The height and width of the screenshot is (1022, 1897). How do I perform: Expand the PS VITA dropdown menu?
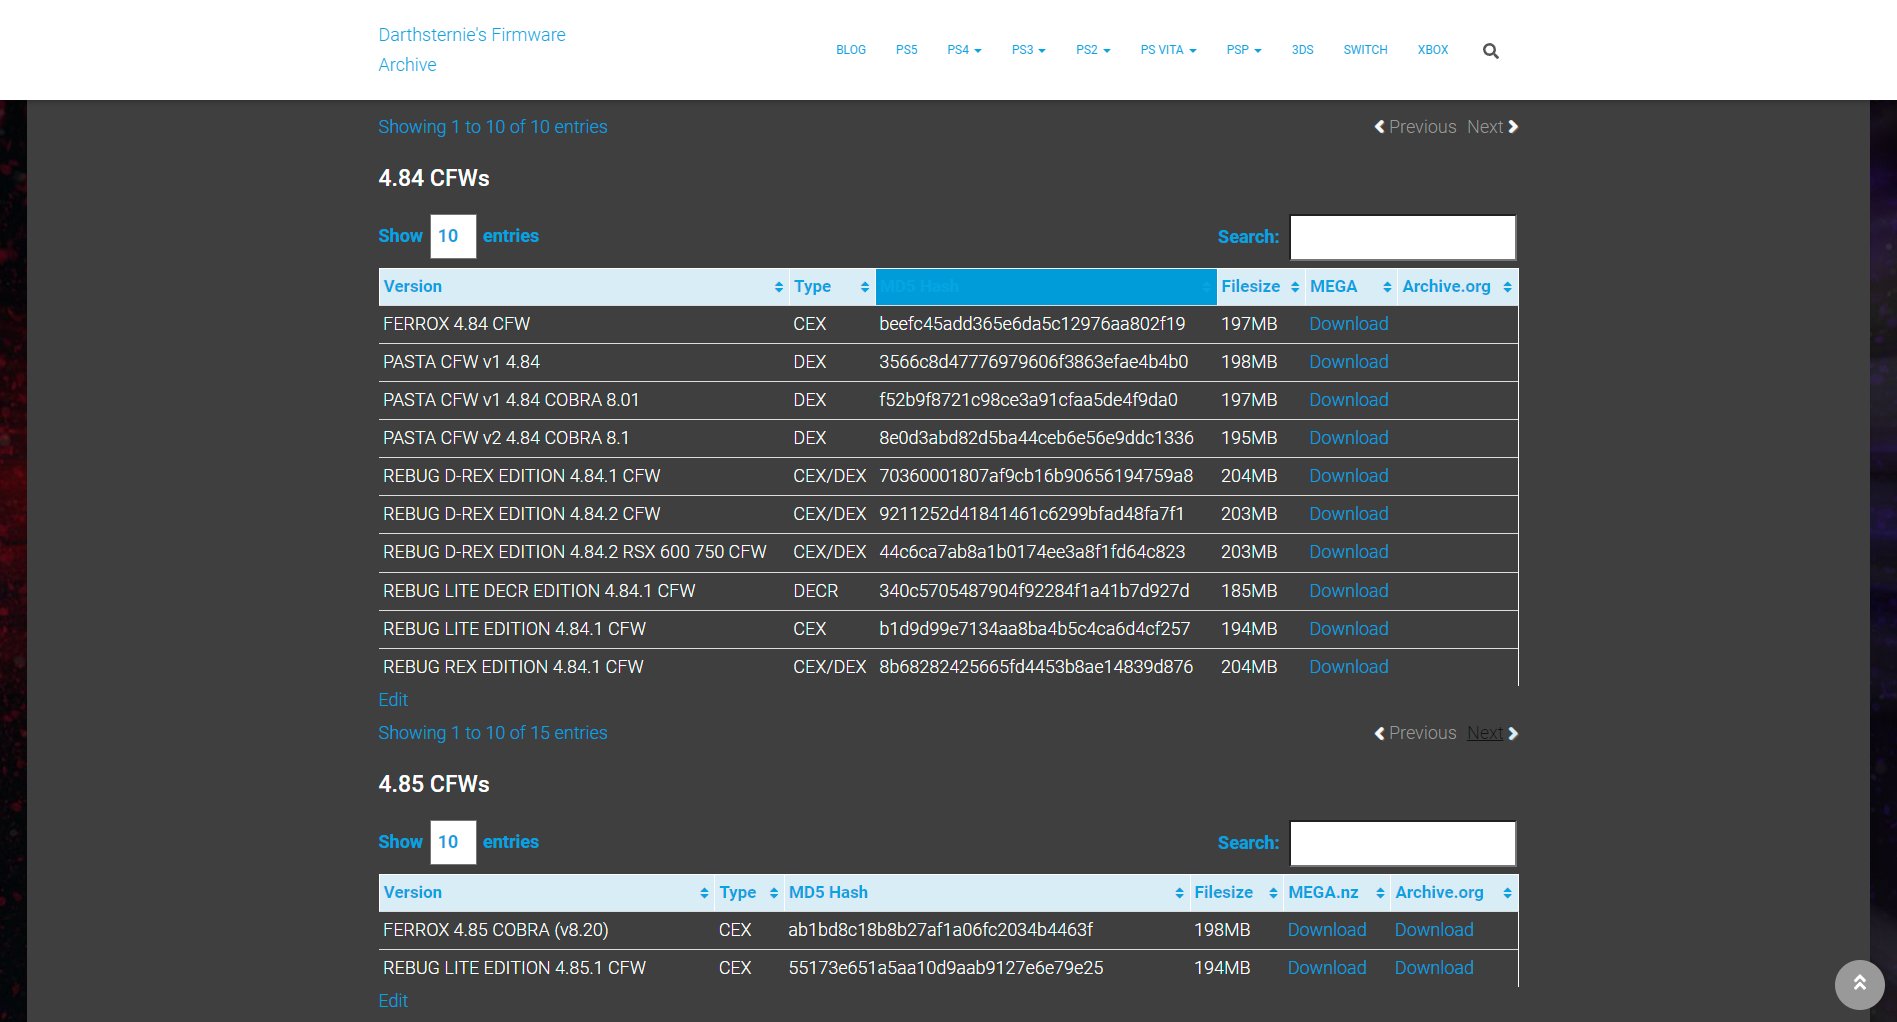(1168, 50)
